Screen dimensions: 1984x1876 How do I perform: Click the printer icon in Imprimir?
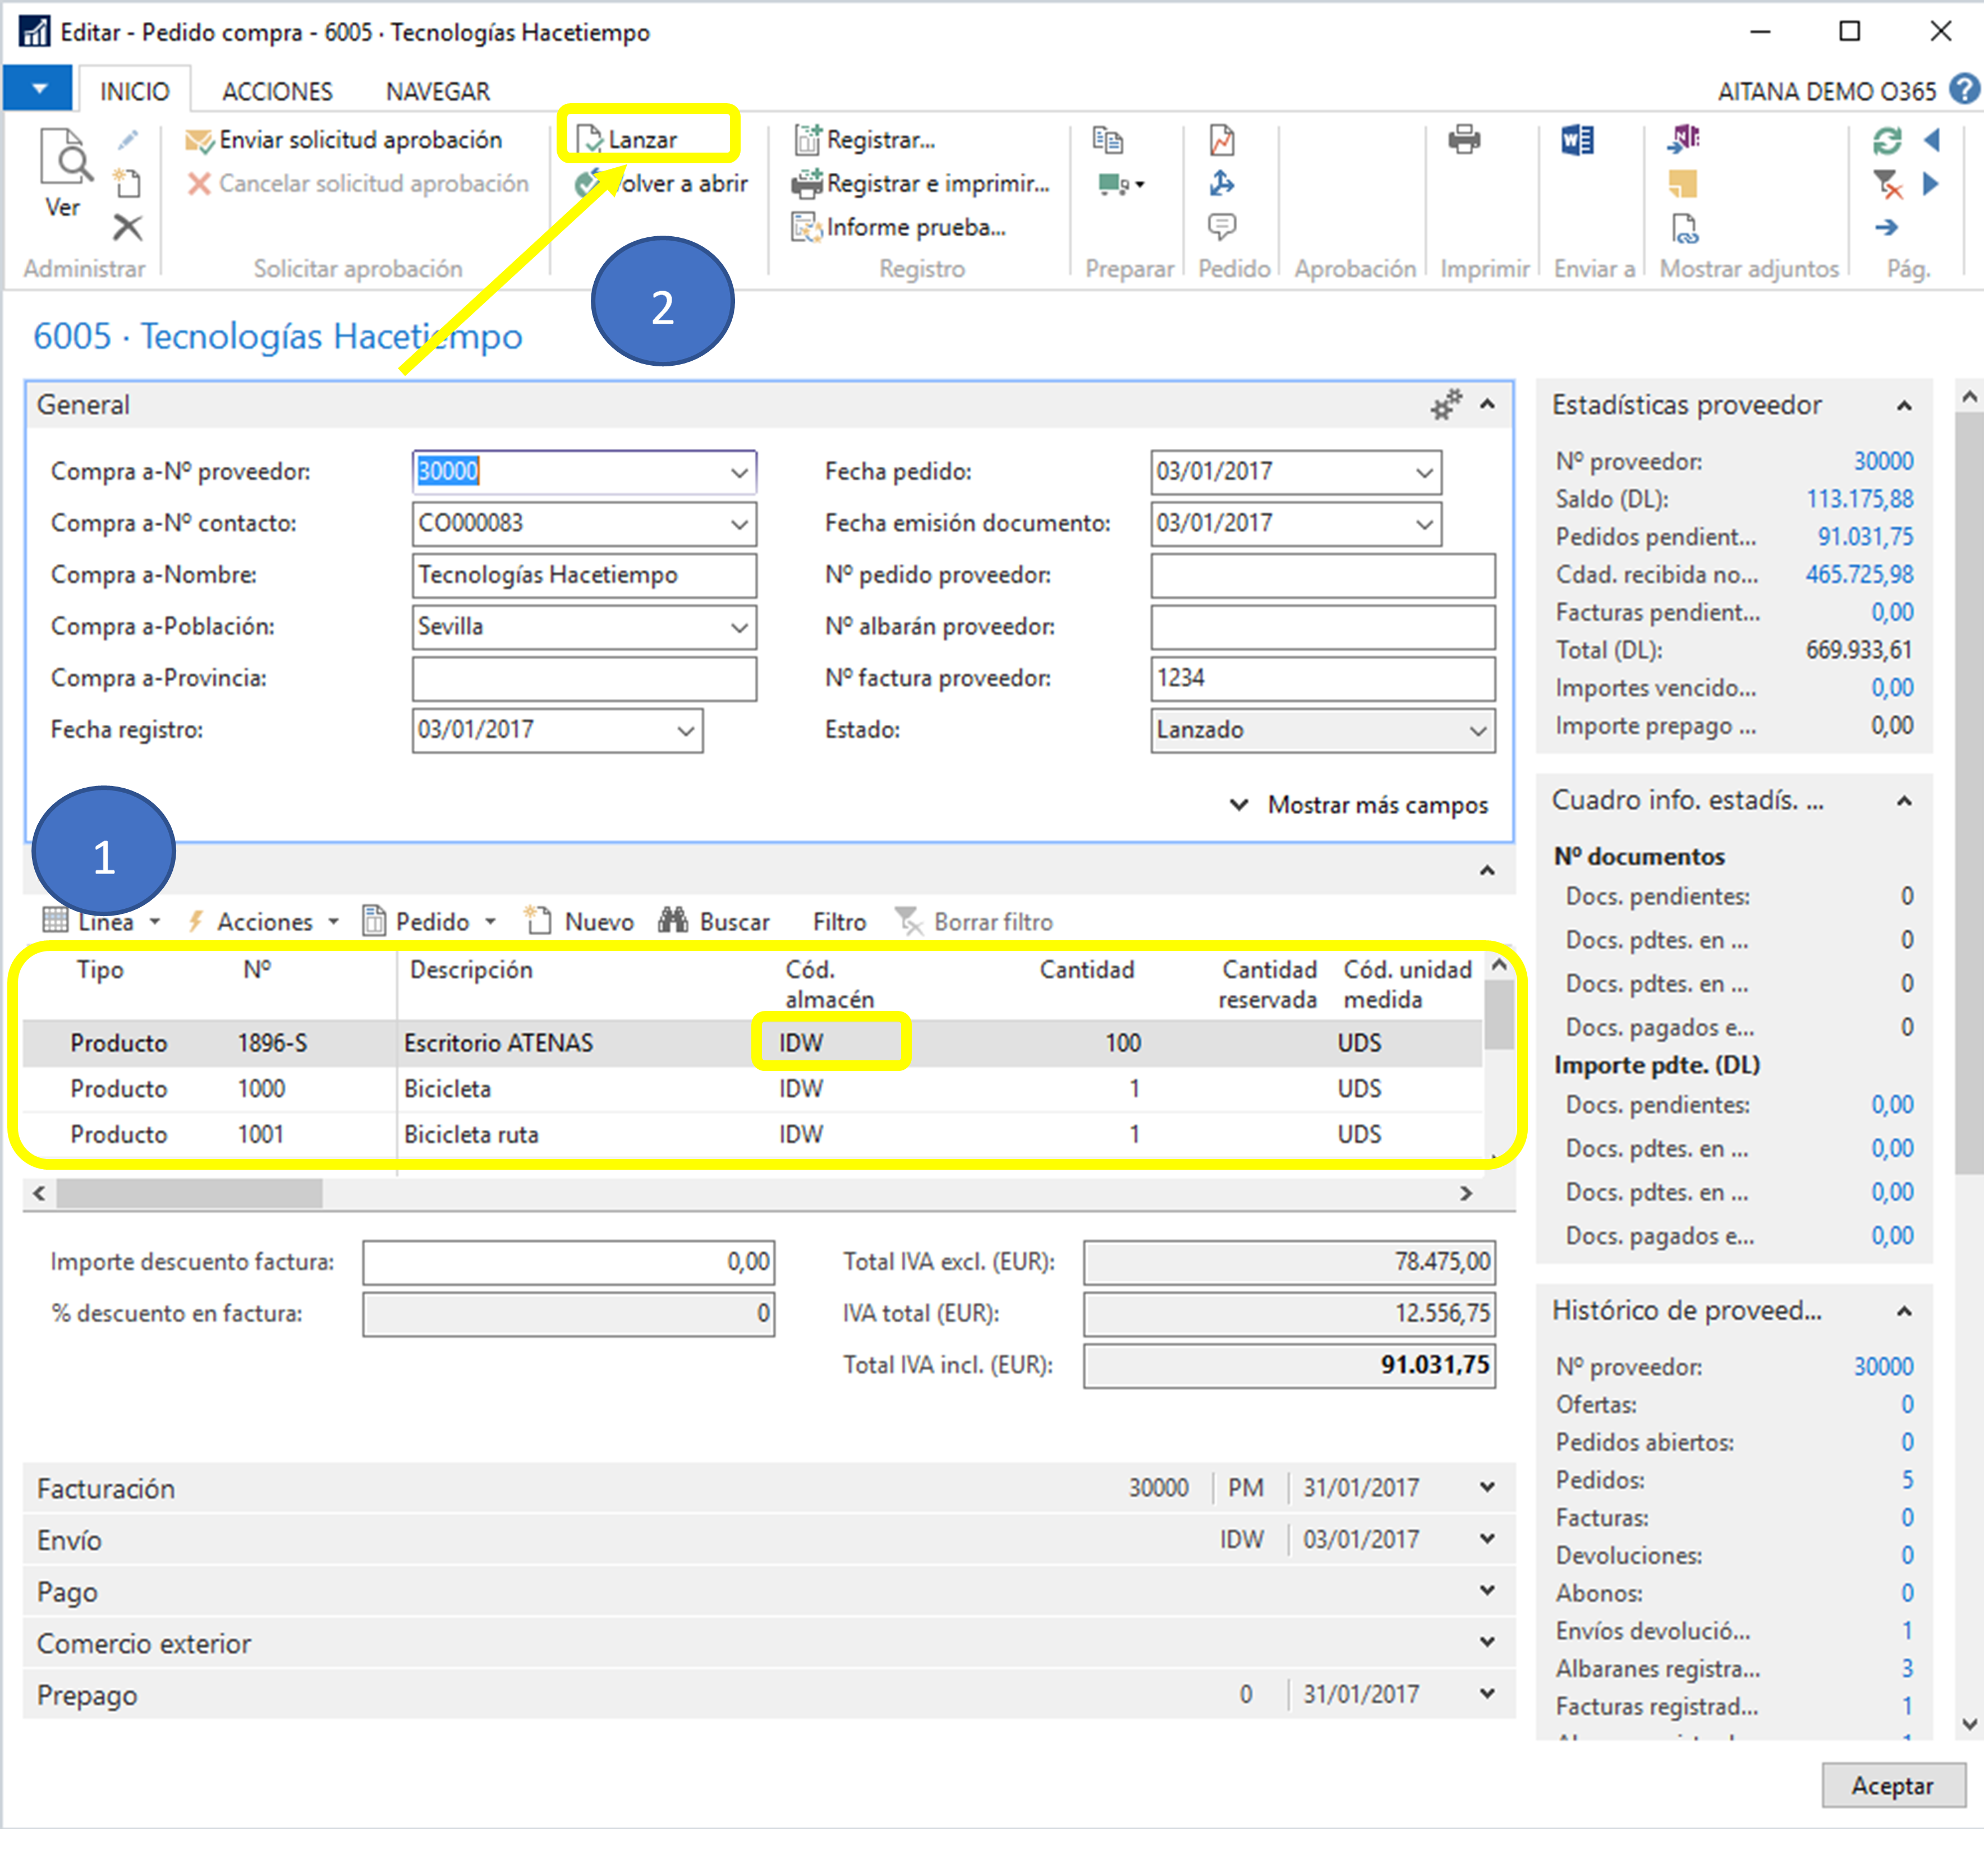click(x=1464, y=140)
